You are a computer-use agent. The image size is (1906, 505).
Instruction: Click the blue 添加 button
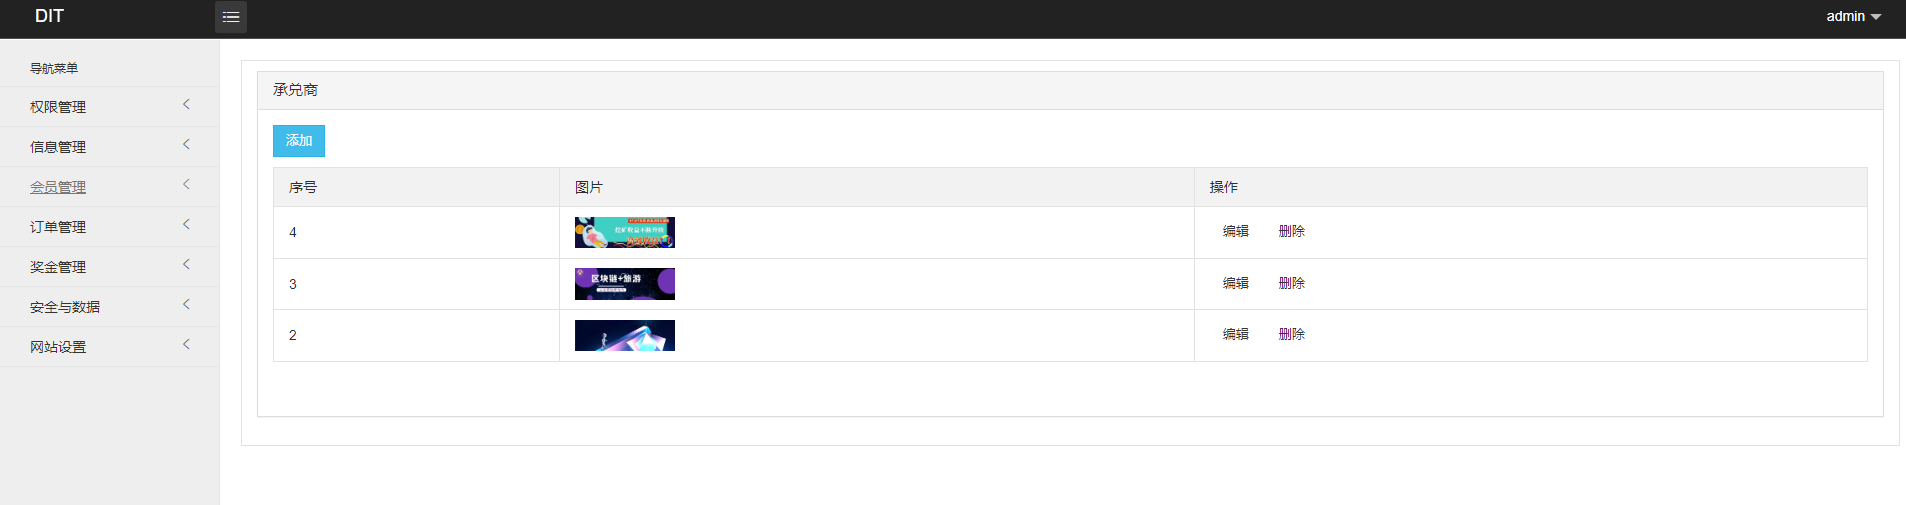click(x=299, y=141)
